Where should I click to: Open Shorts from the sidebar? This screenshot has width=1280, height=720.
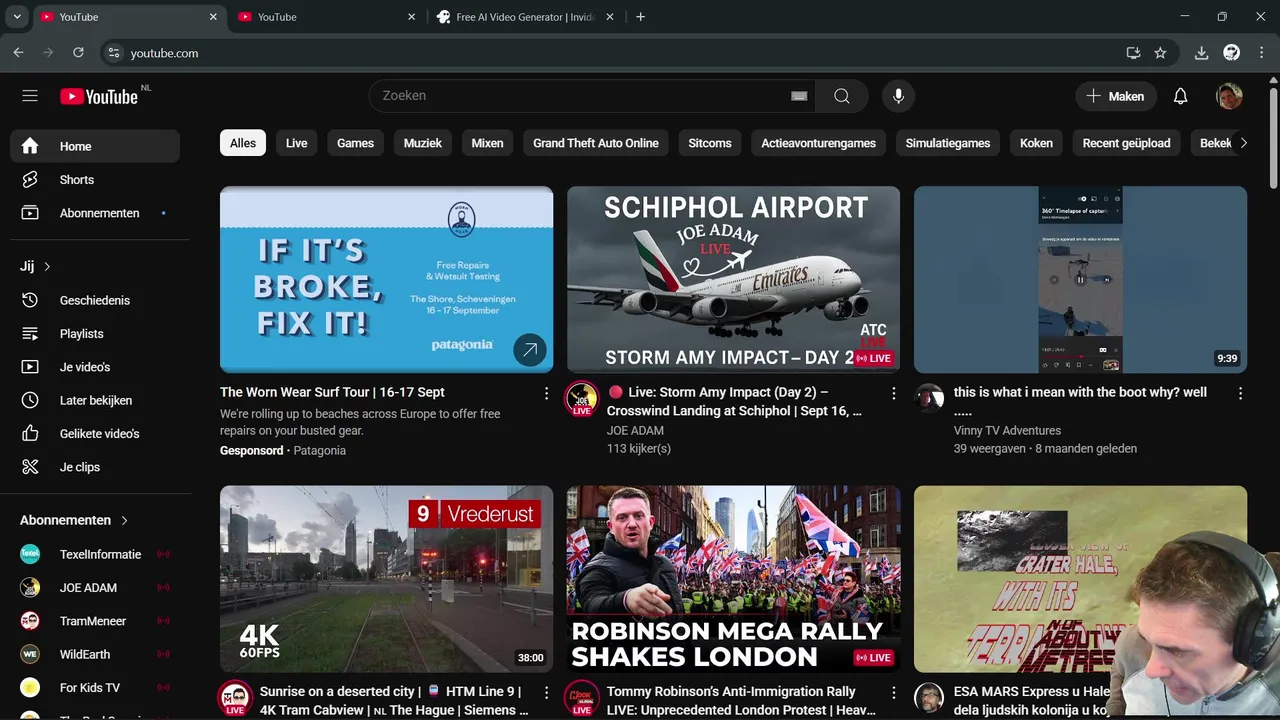click(x=95, y=180)
